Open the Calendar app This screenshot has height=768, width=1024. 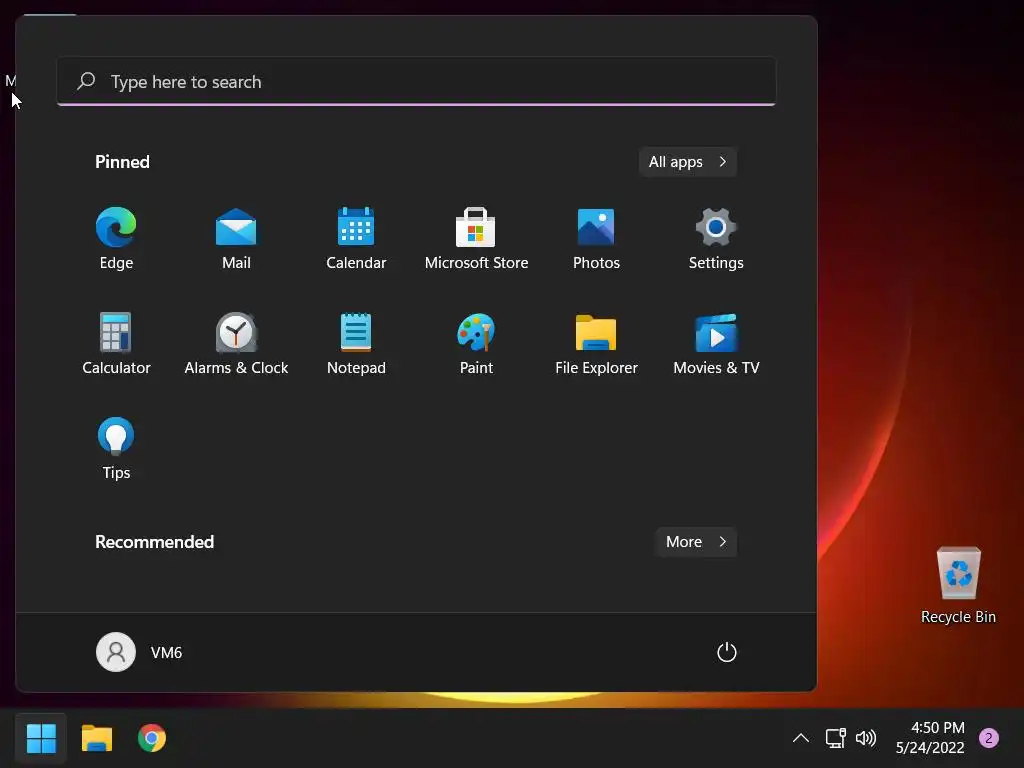356,238
